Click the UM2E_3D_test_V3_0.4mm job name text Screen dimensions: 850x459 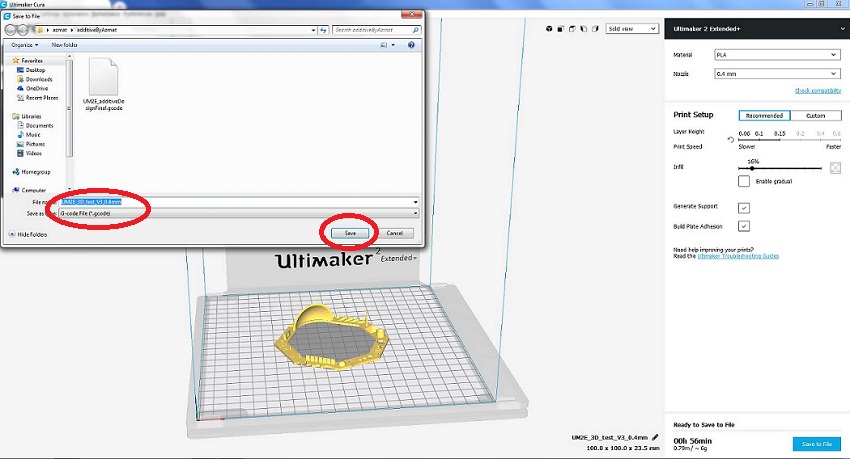[609, 437]
